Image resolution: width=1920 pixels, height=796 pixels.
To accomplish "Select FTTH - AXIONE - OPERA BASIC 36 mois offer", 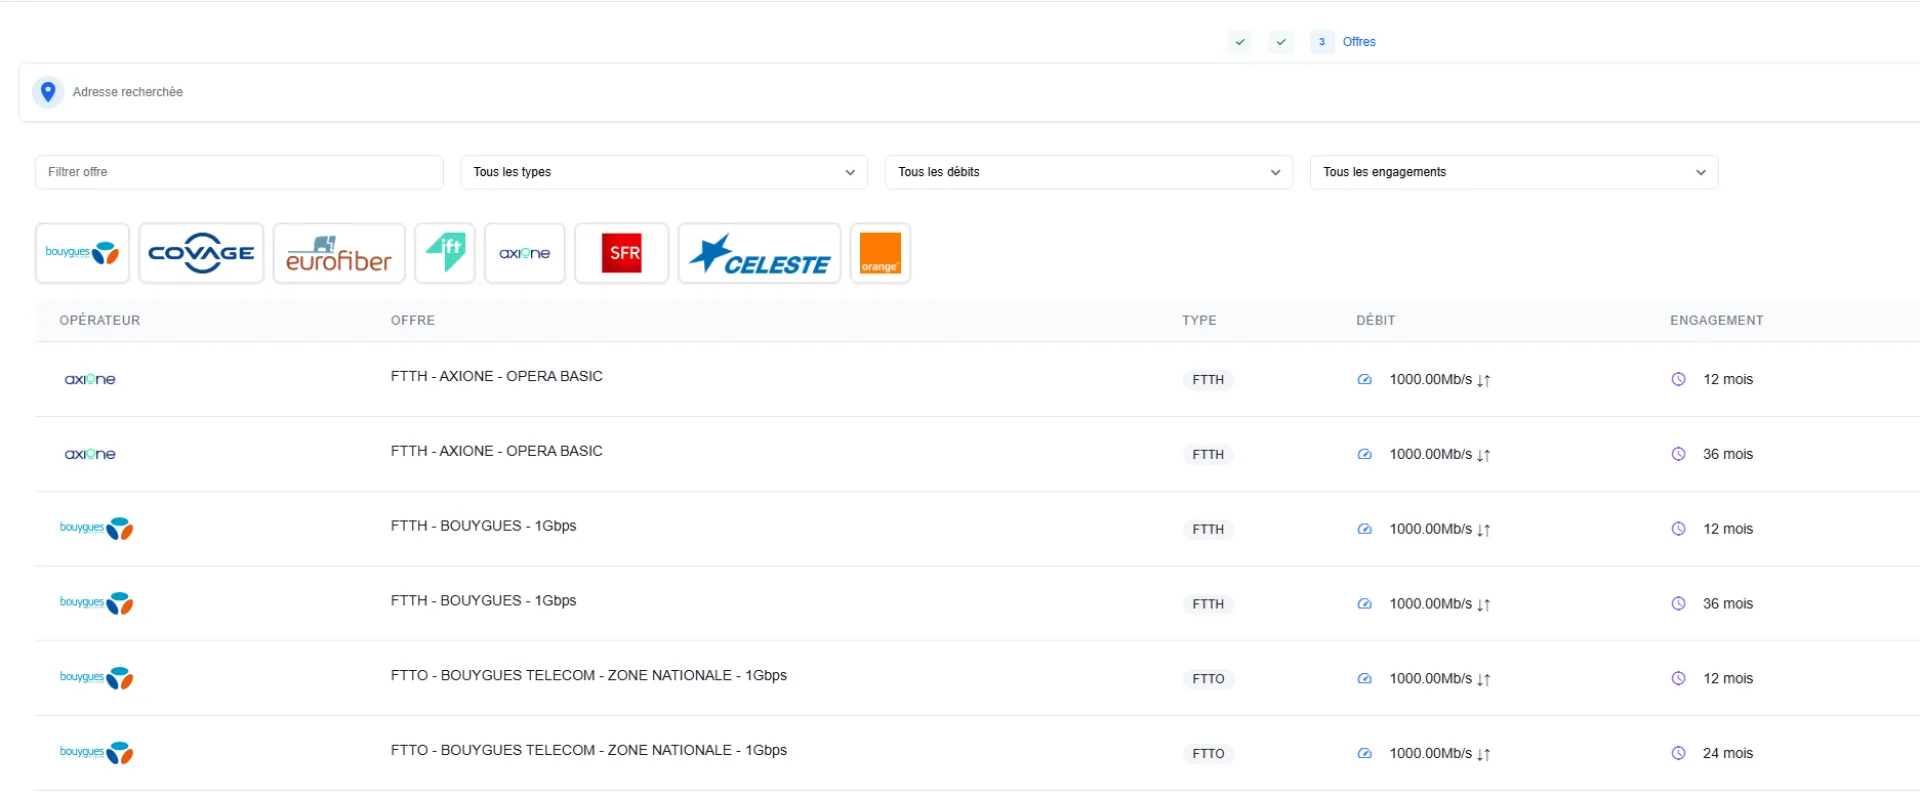I will click(x=497, y=451).
